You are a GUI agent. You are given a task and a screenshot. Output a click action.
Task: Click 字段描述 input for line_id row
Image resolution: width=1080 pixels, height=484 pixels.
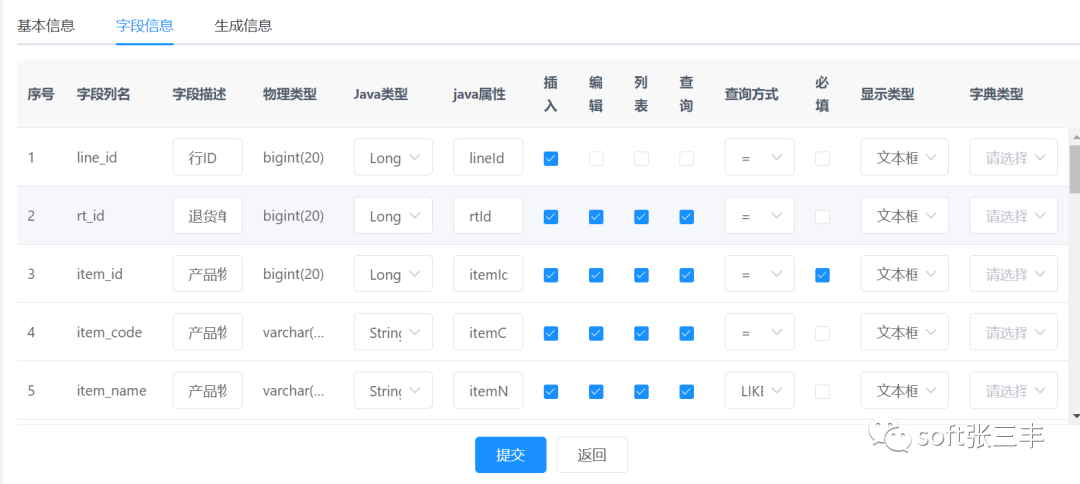208,158
